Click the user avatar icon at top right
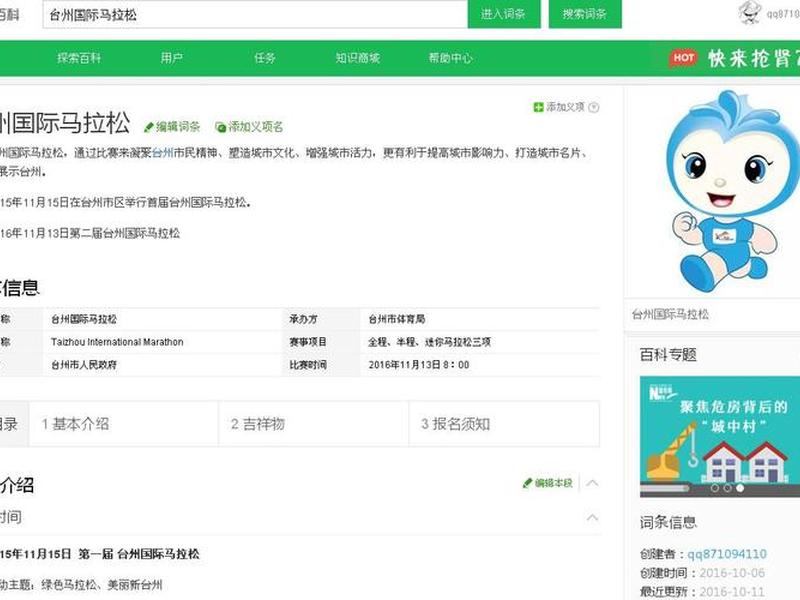The height and width of the screenshot is (600, 800). (x=749, y=13)
